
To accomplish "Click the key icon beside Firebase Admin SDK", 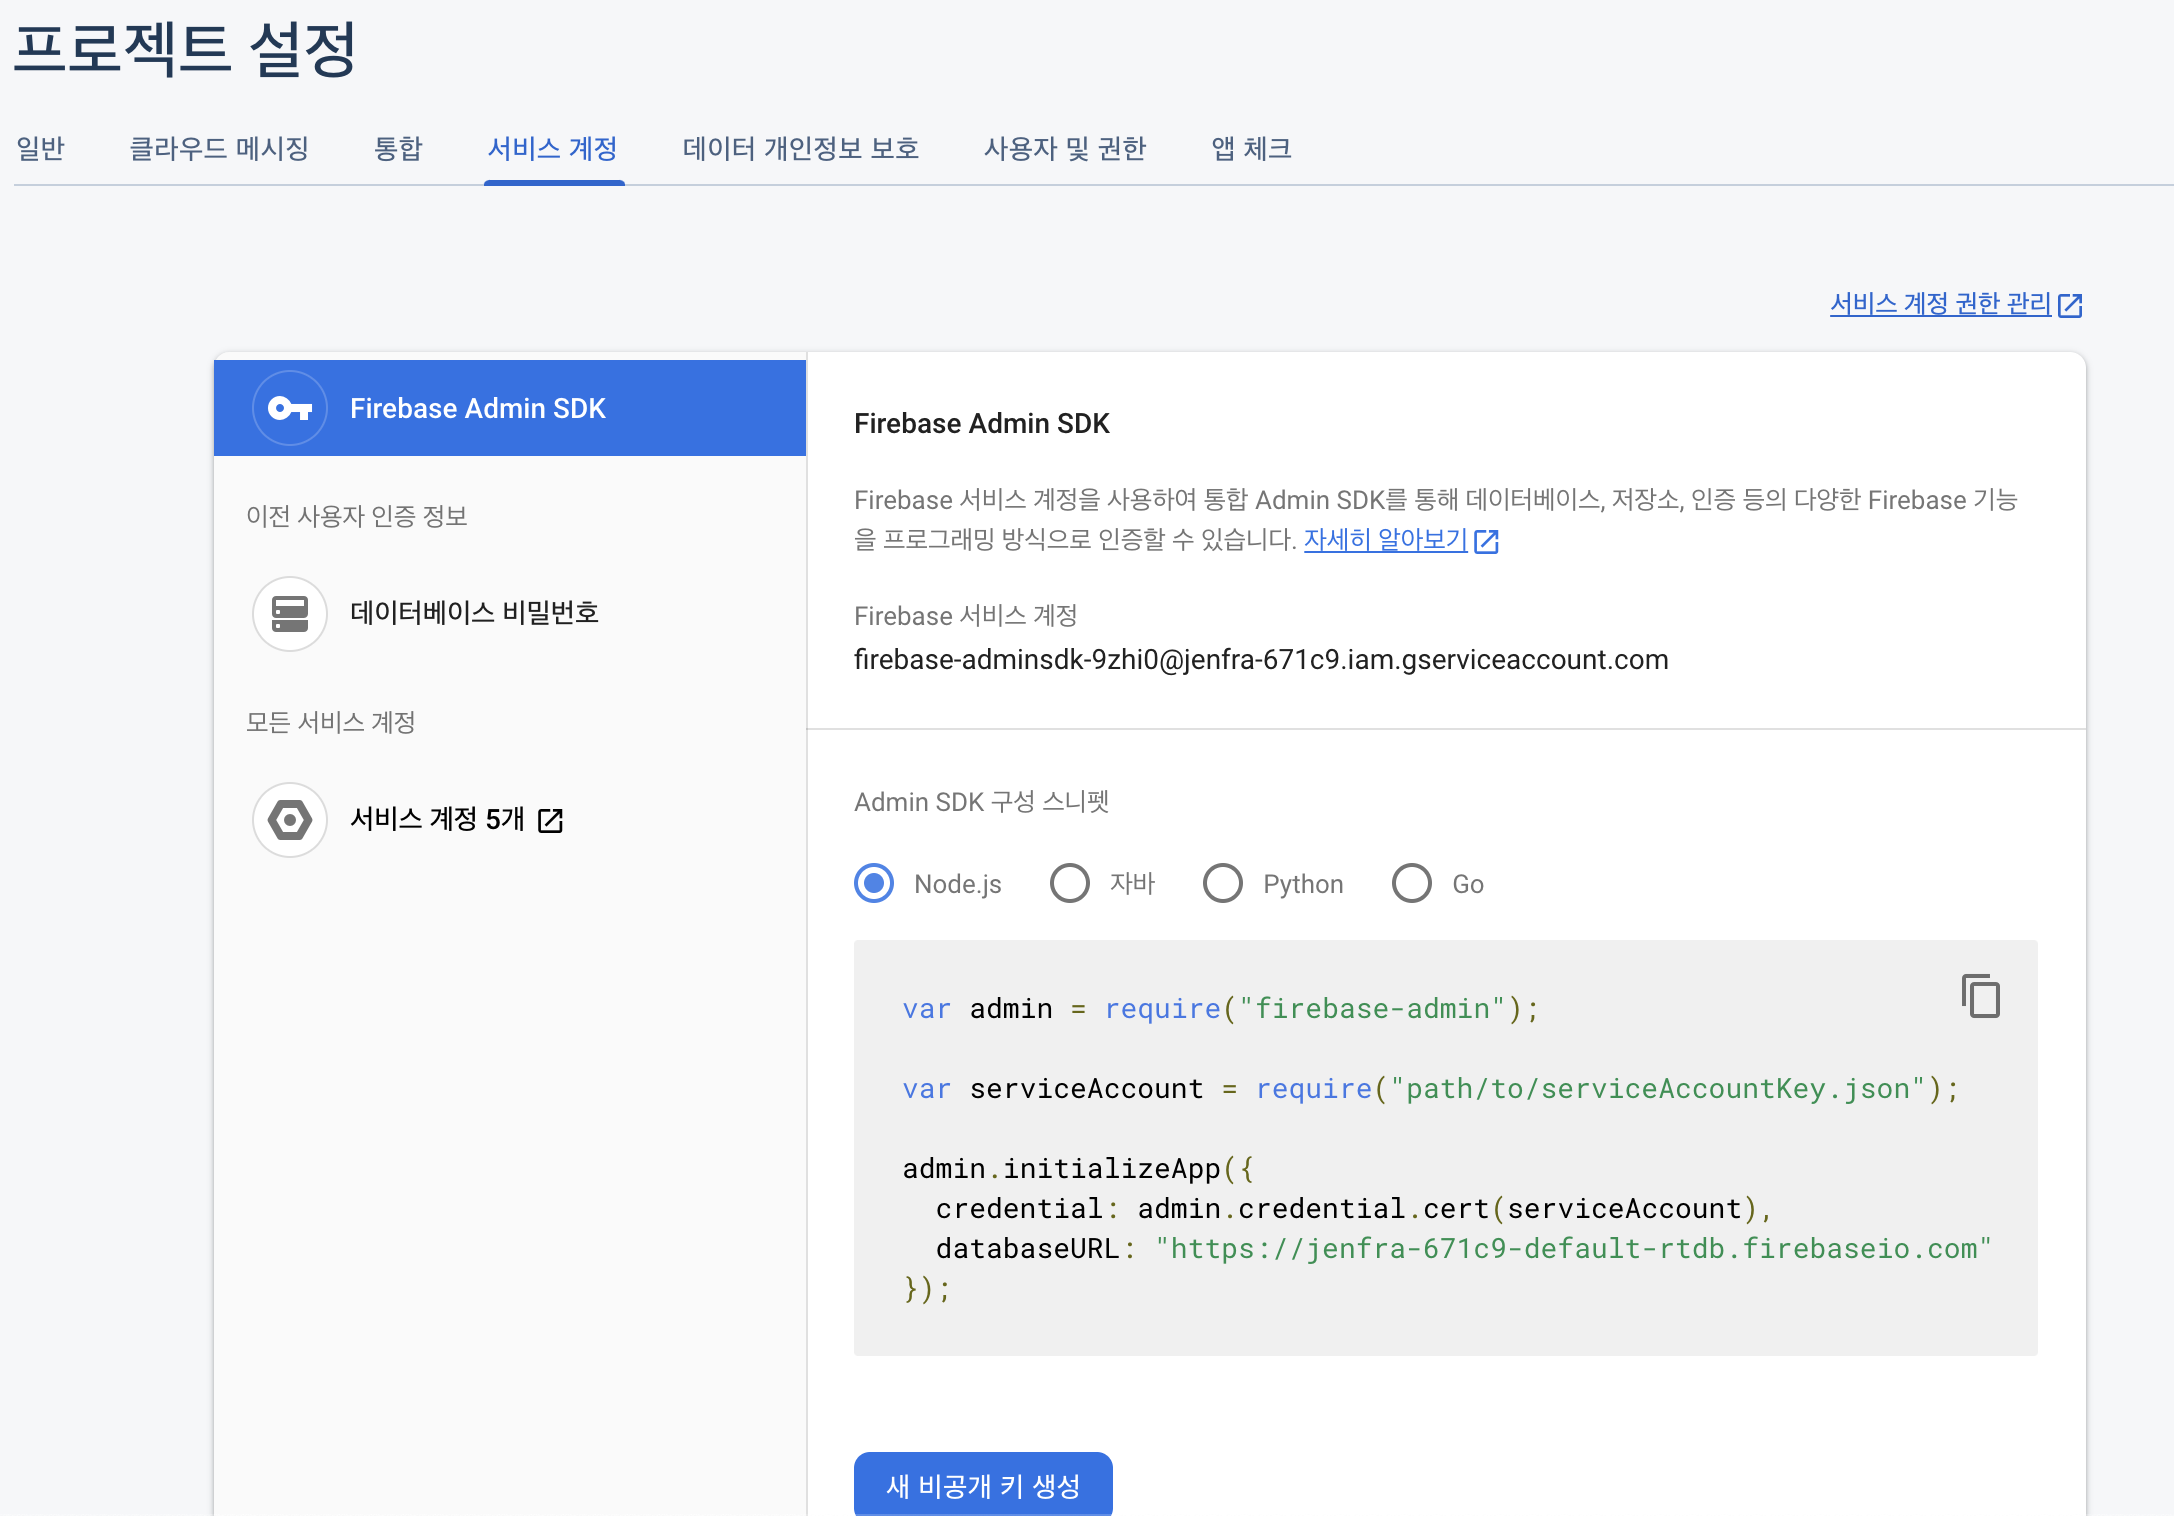I will 290,408.
